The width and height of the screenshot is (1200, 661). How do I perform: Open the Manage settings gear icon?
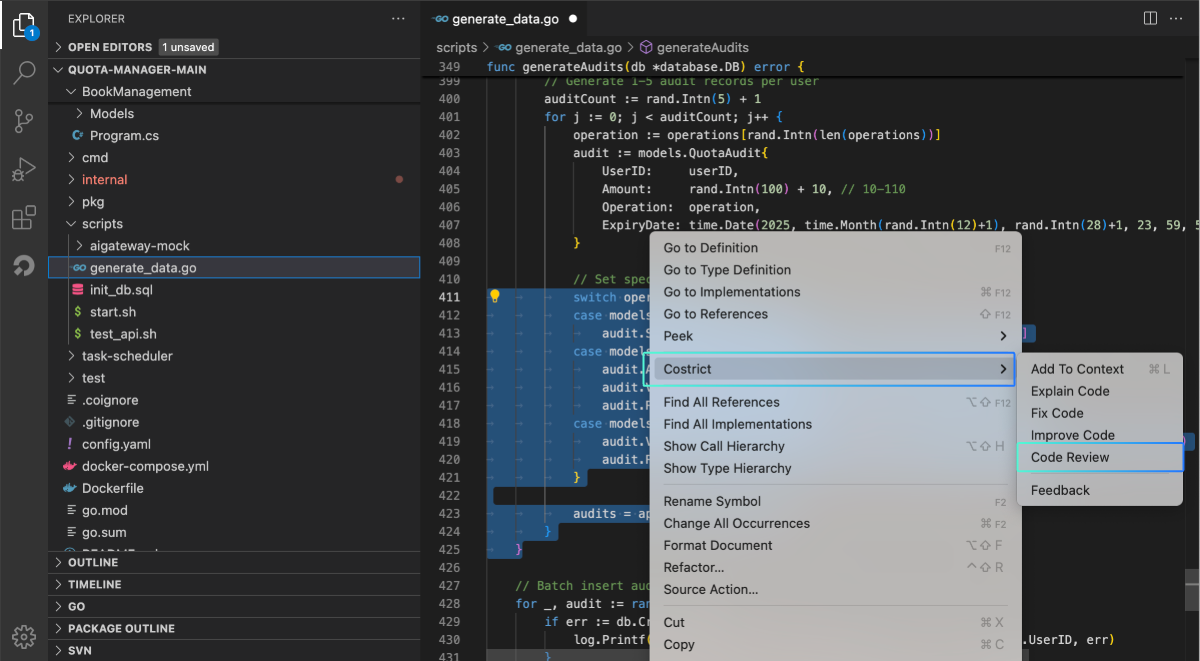[24, 636]
